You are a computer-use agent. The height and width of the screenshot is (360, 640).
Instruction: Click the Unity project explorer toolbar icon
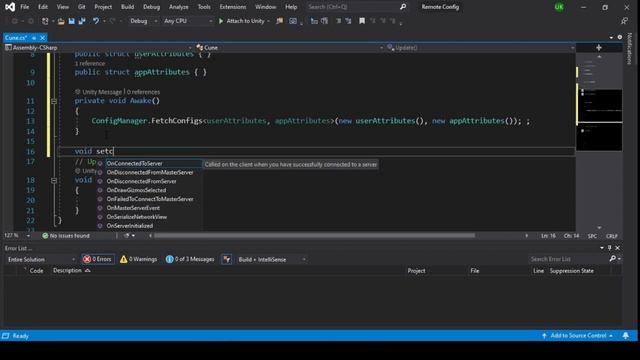[x=280, y=21]
